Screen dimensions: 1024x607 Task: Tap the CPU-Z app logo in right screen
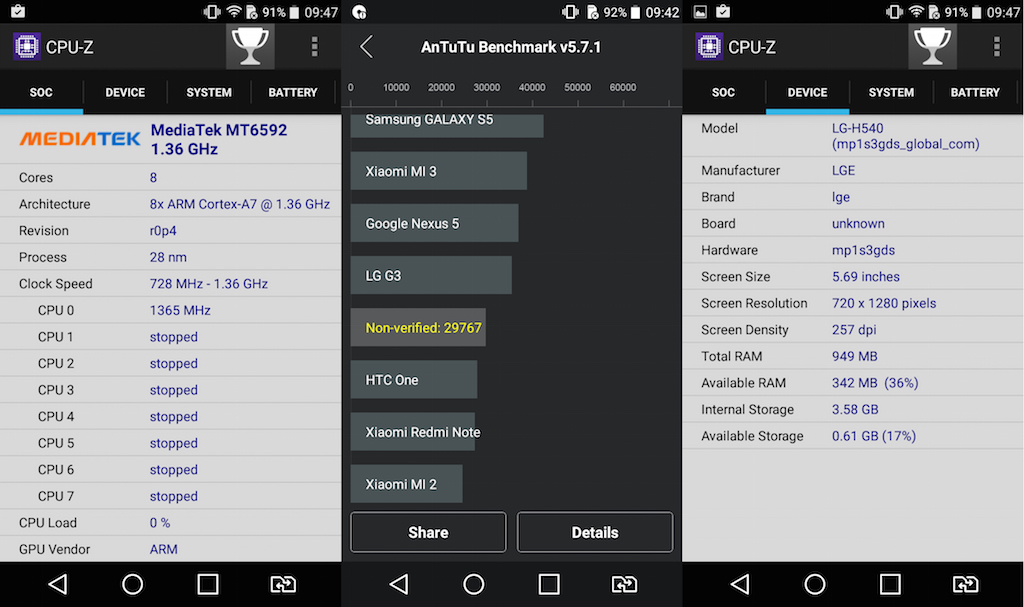pos(709,46)
